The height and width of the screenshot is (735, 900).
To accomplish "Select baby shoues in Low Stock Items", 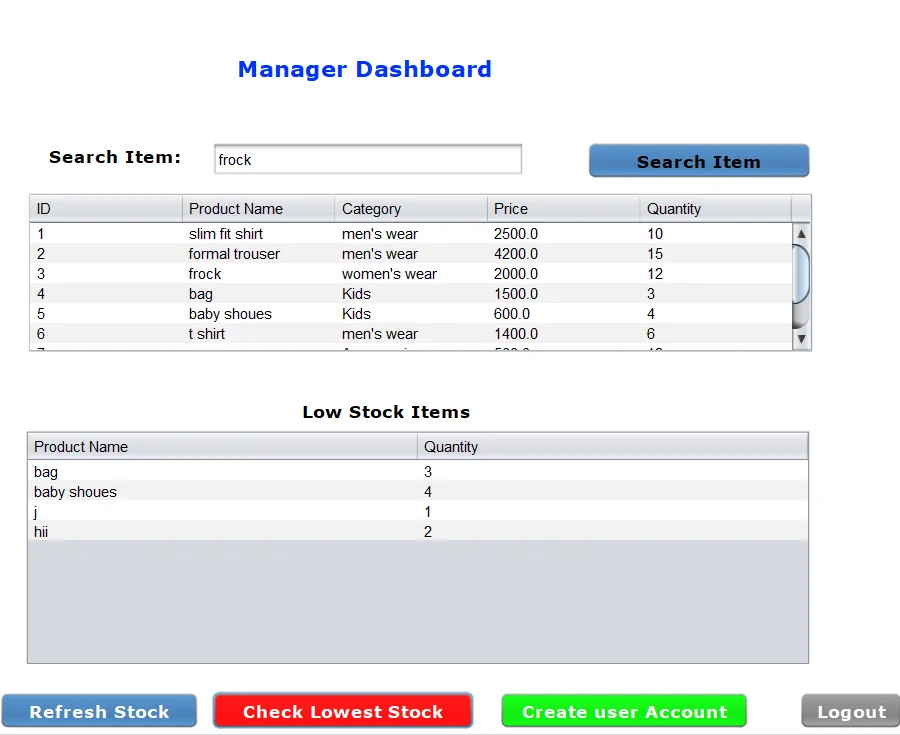I will 223,492.
